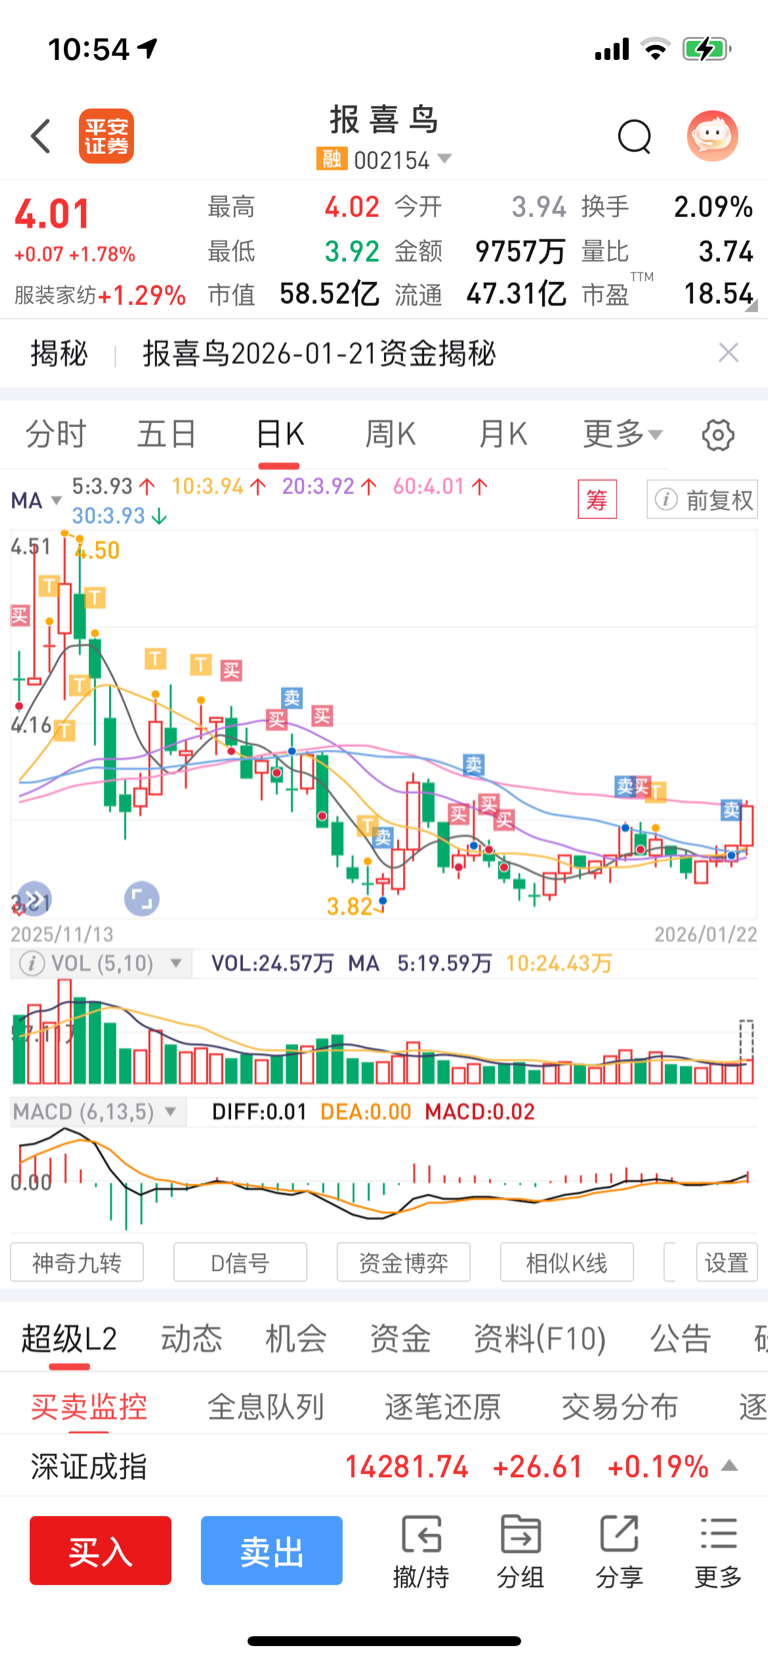Viewport: 768px width, 1663px height.
Task: Select the 超级L2 tab
Action: [x=69, y=1338]
